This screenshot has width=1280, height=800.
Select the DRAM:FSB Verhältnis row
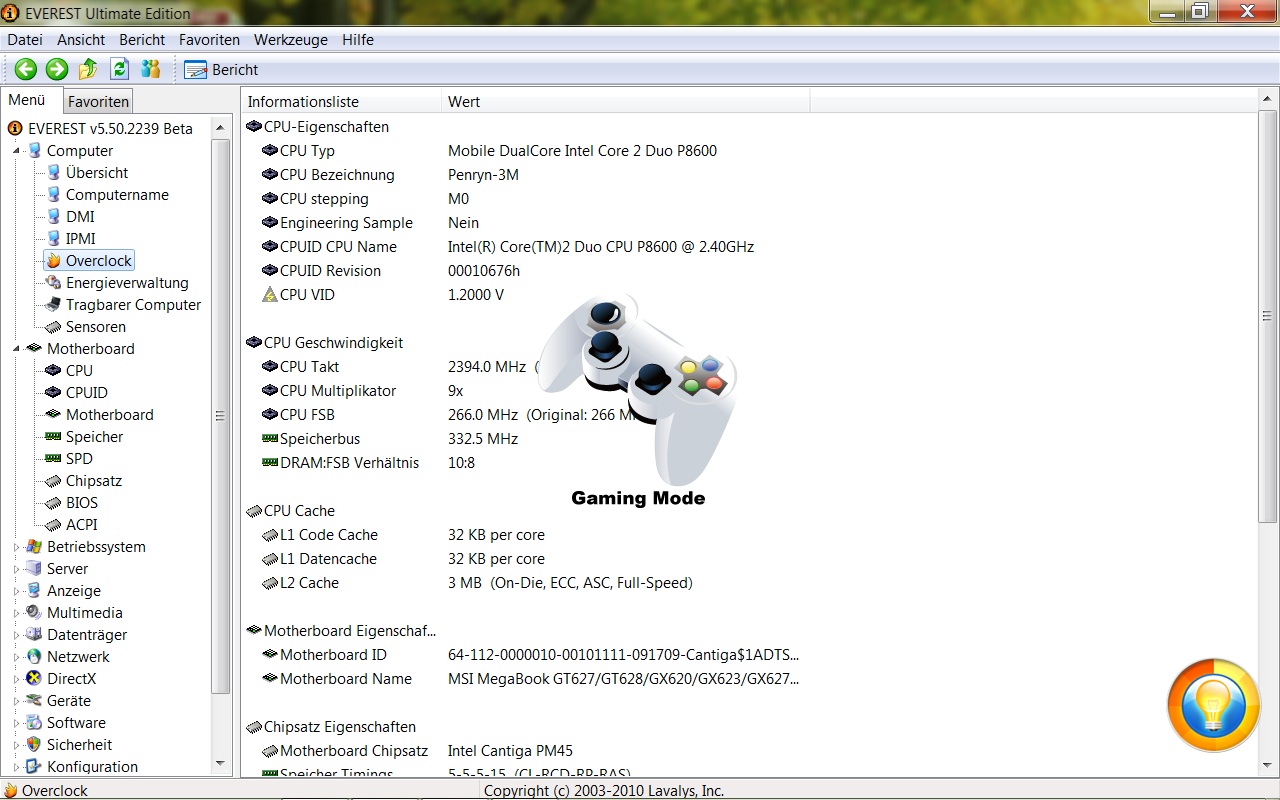(526, 463)
